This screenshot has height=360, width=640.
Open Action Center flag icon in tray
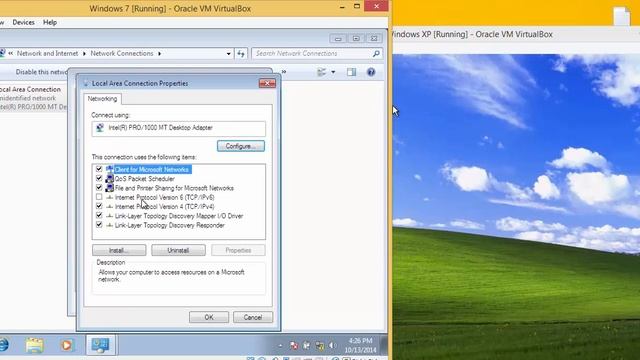point(294,346)
